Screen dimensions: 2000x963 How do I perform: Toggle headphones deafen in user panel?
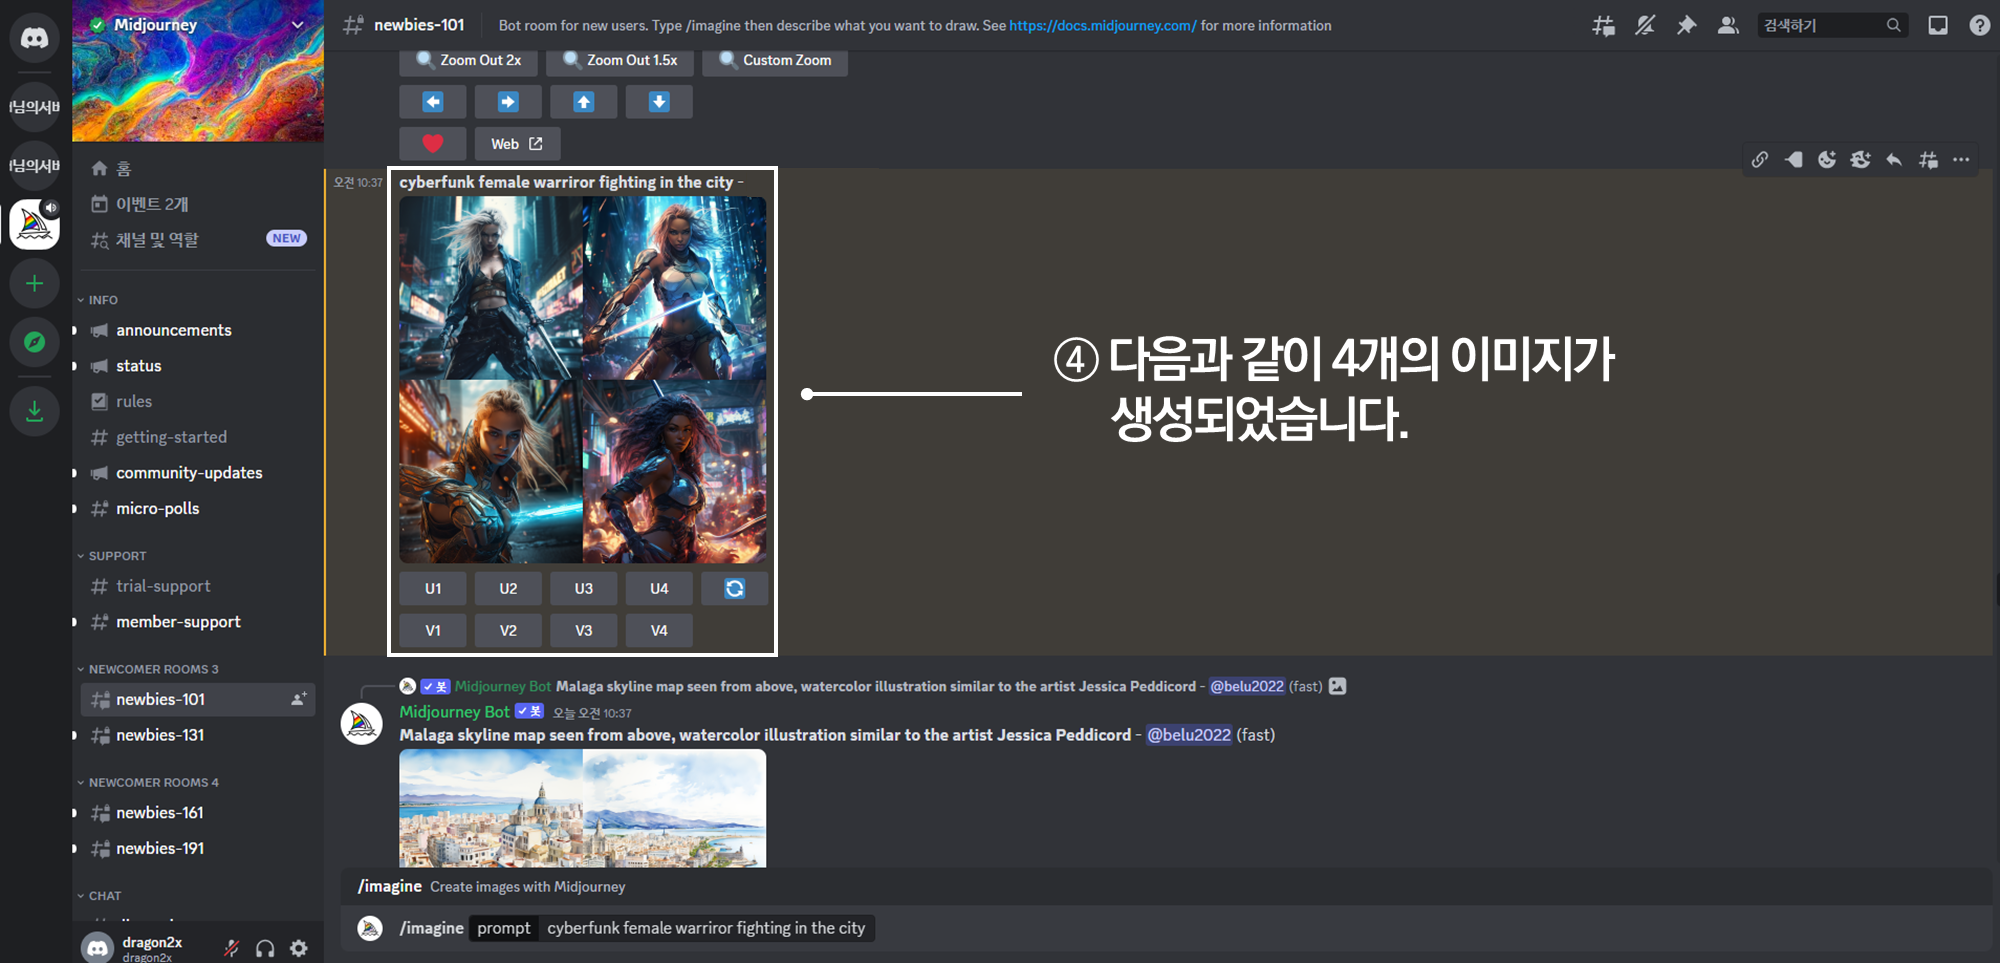click(x=265, y=948)
